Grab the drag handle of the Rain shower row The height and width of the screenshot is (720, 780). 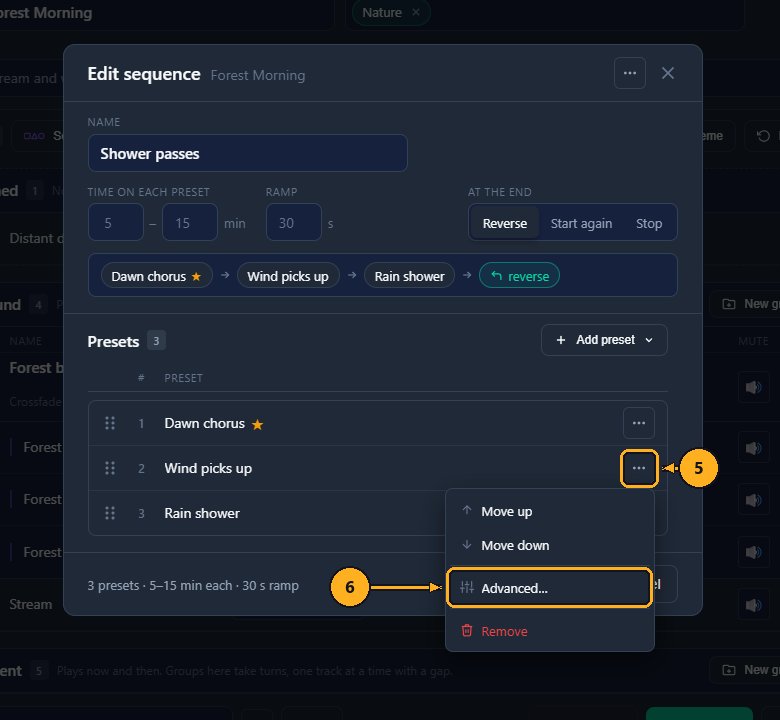(x=110, y=513)
